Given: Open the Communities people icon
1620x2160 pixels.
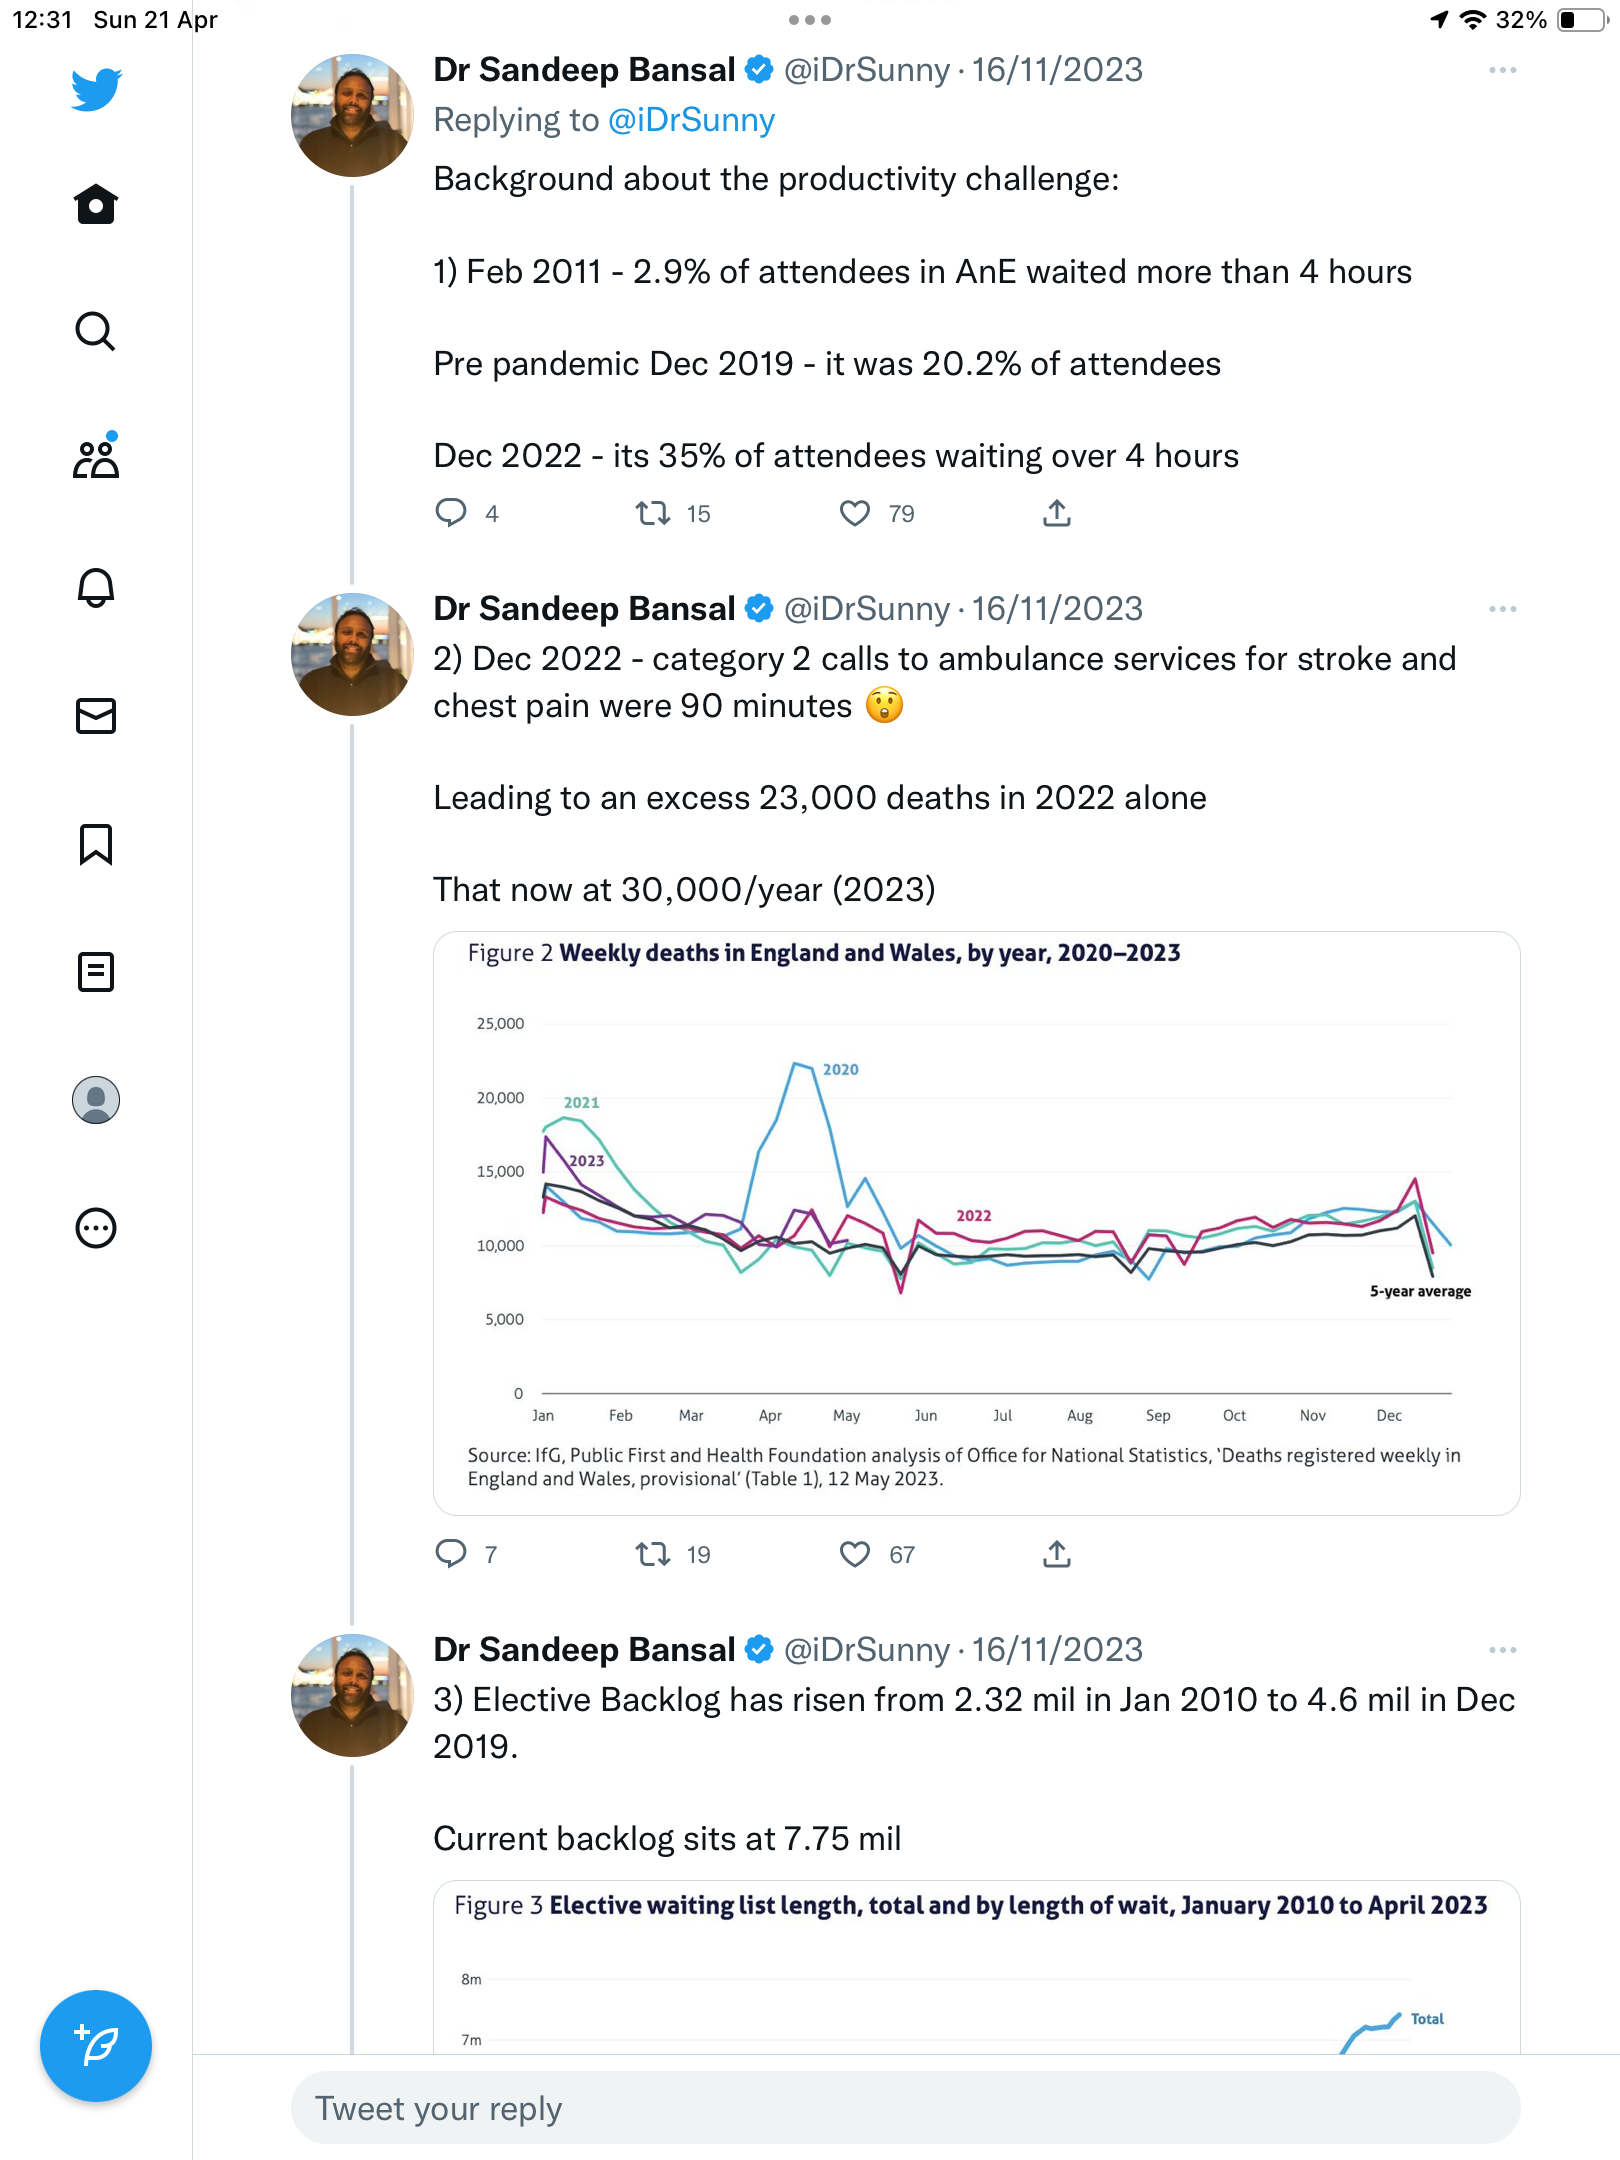Looking at the screenshot, I should (96, 457).
